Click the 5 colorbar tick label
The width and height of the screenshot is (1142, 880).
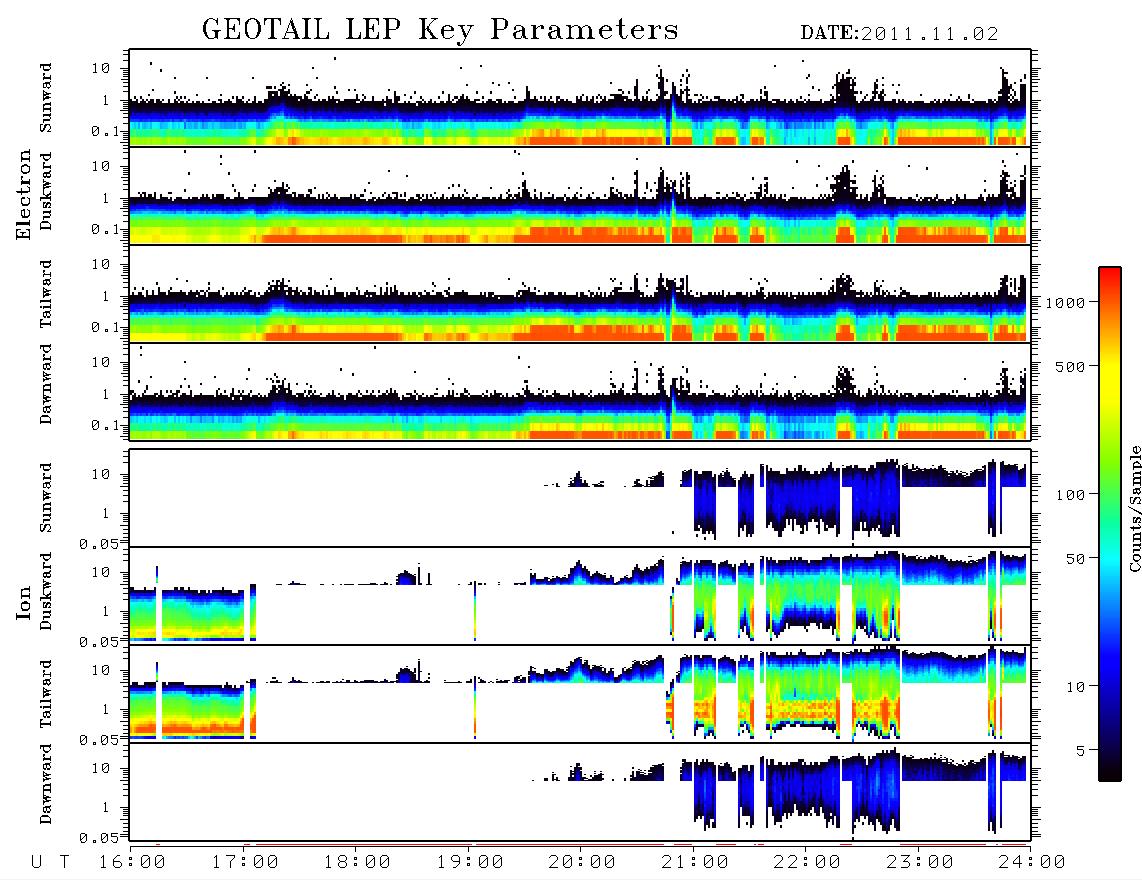1081,751
